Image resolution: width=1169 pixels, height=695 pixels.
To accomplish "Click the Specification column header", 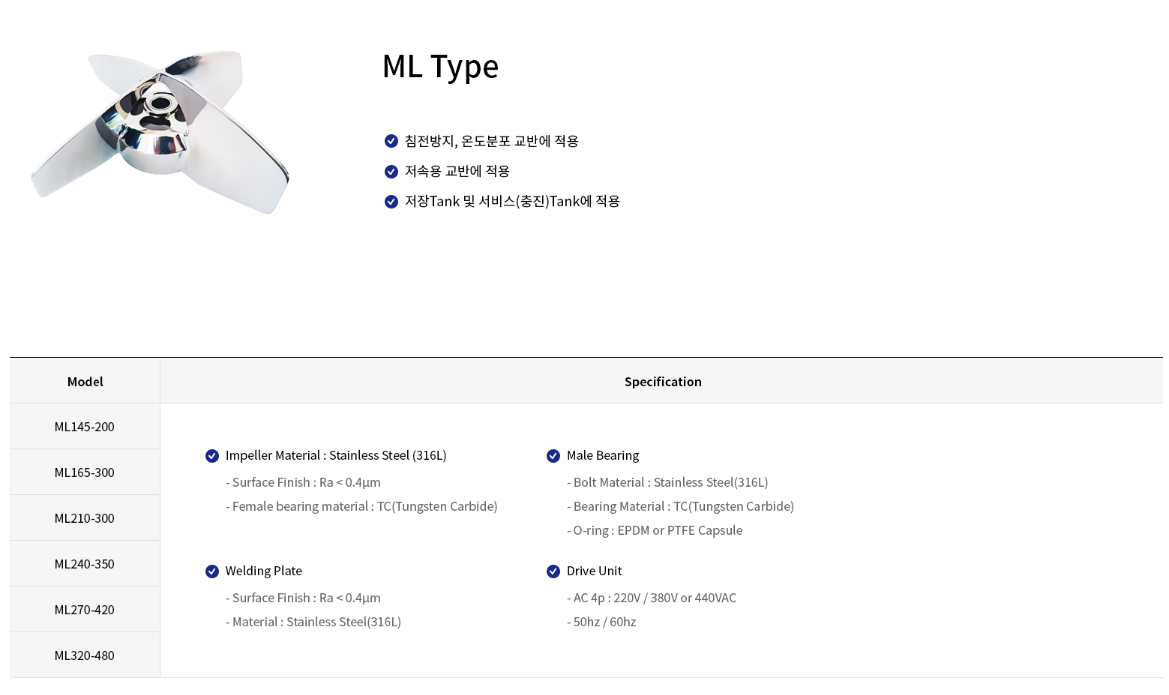I will (662, 382).
